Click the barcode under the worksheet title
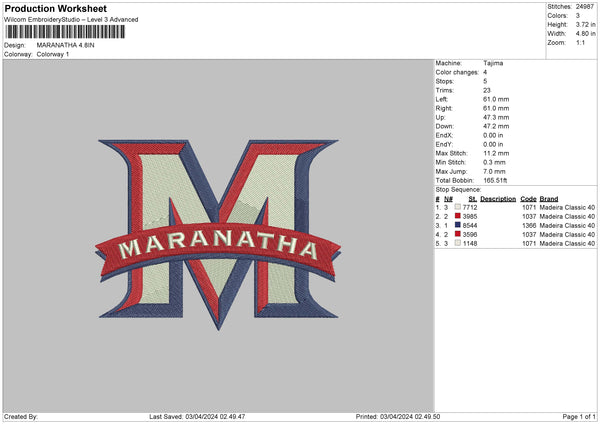The height and width of the screenshot is (424, 600). point(65,32)
